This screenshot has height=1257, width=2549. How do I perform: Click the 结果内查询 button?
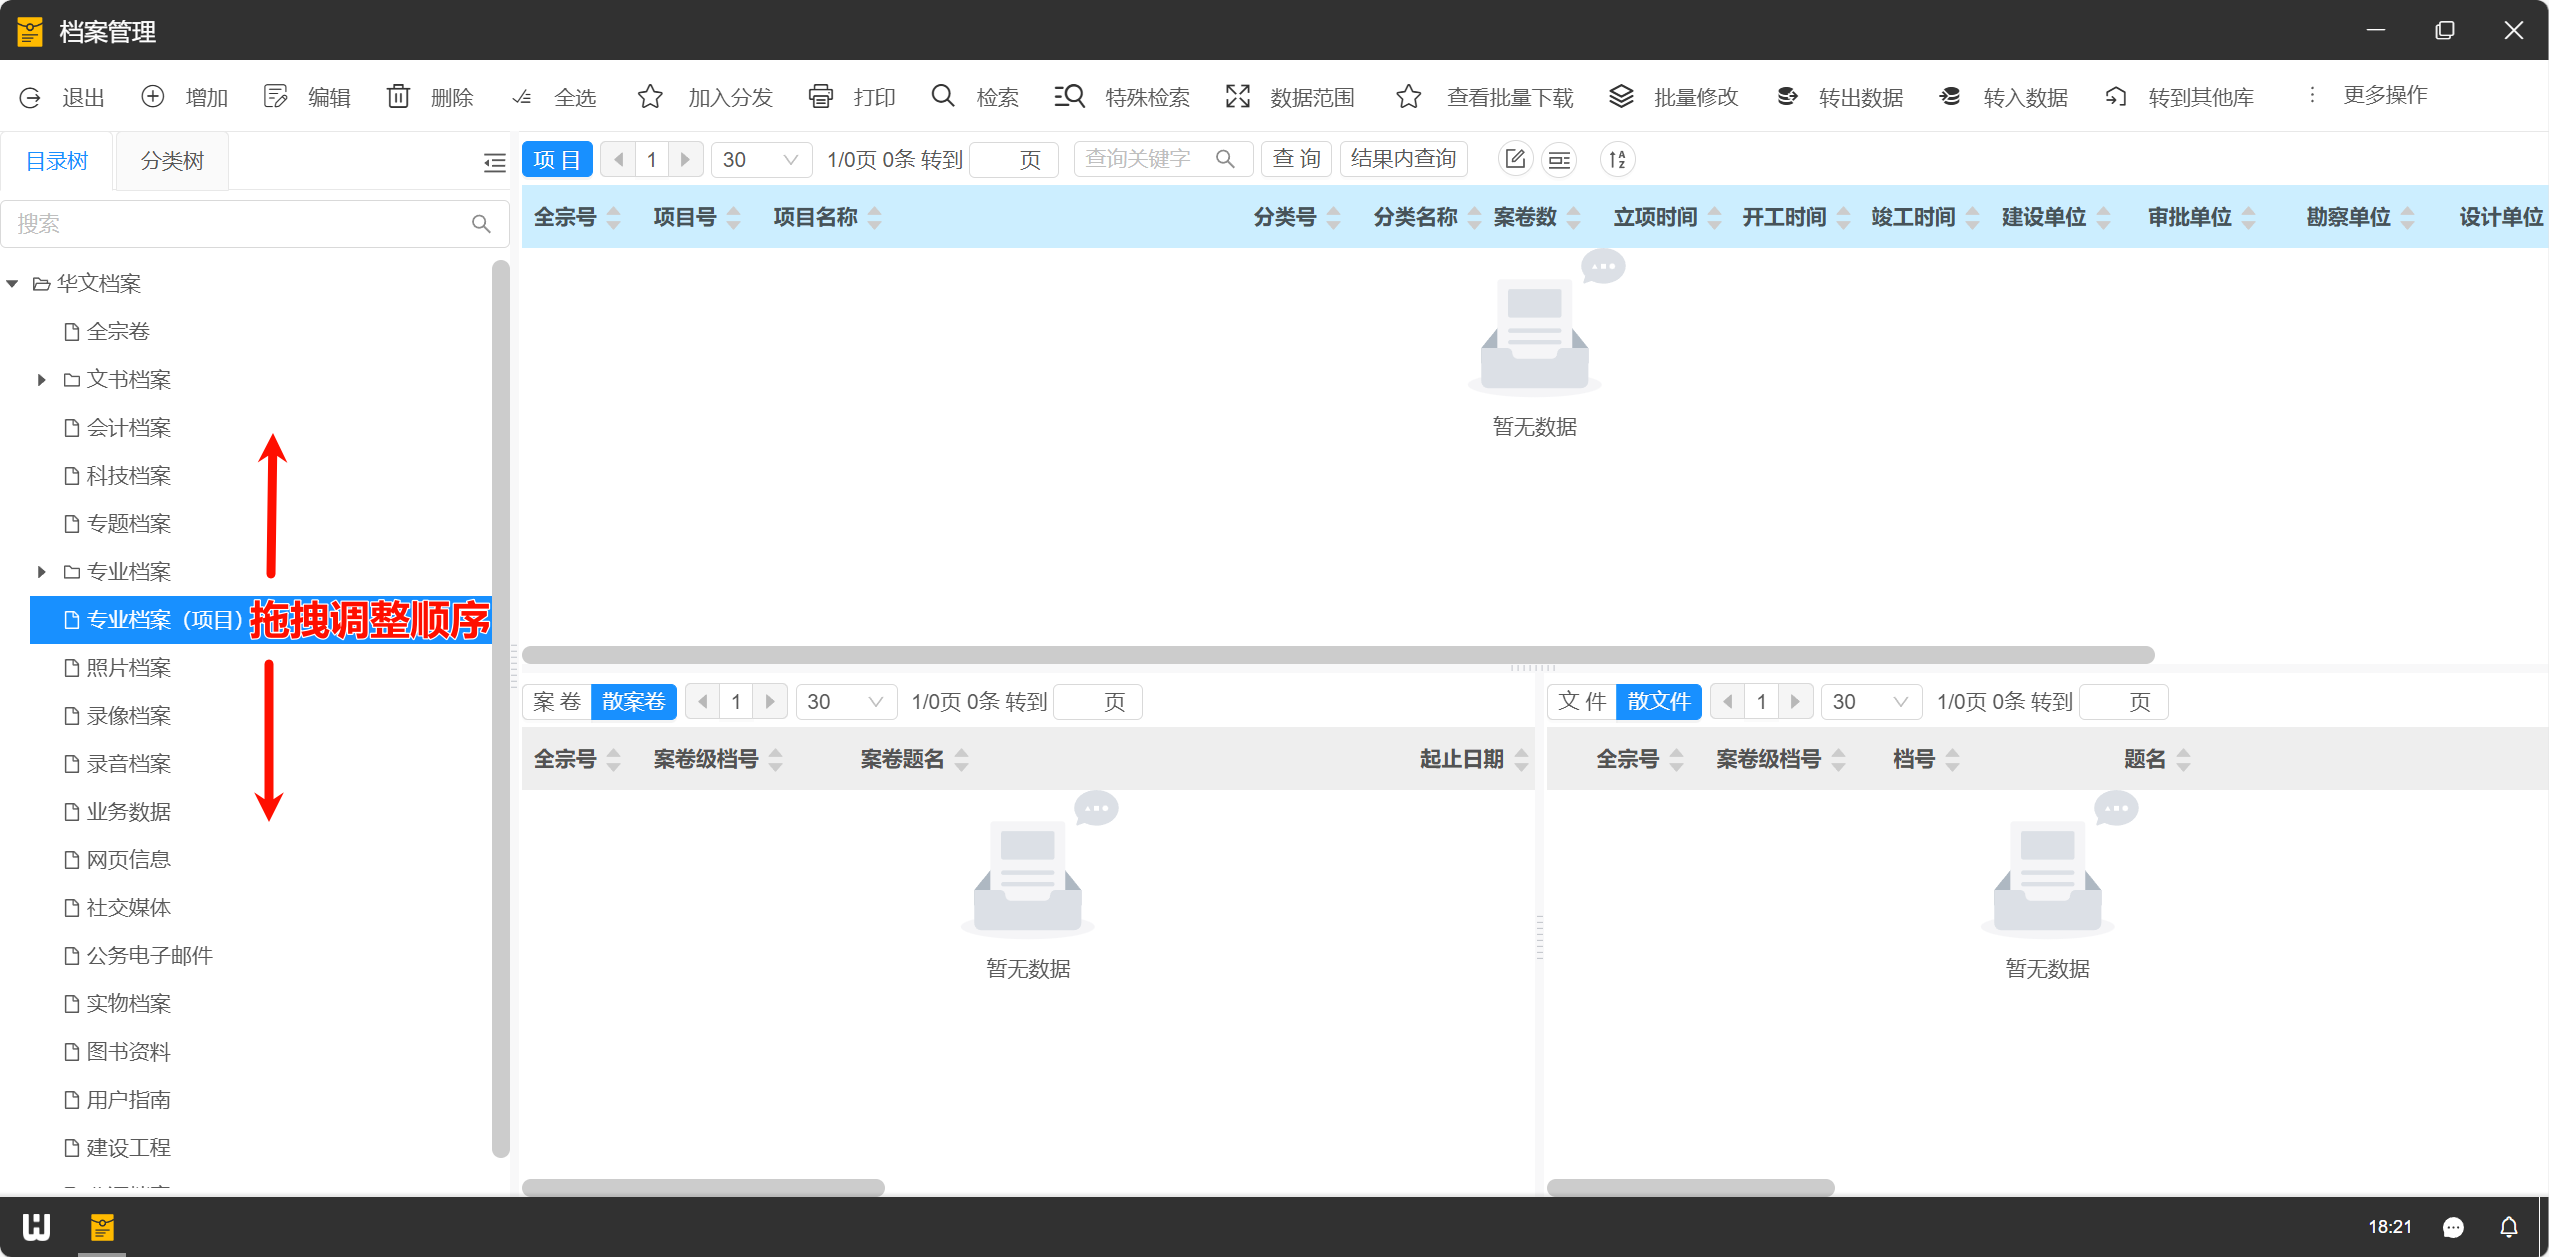point(1403,159)
